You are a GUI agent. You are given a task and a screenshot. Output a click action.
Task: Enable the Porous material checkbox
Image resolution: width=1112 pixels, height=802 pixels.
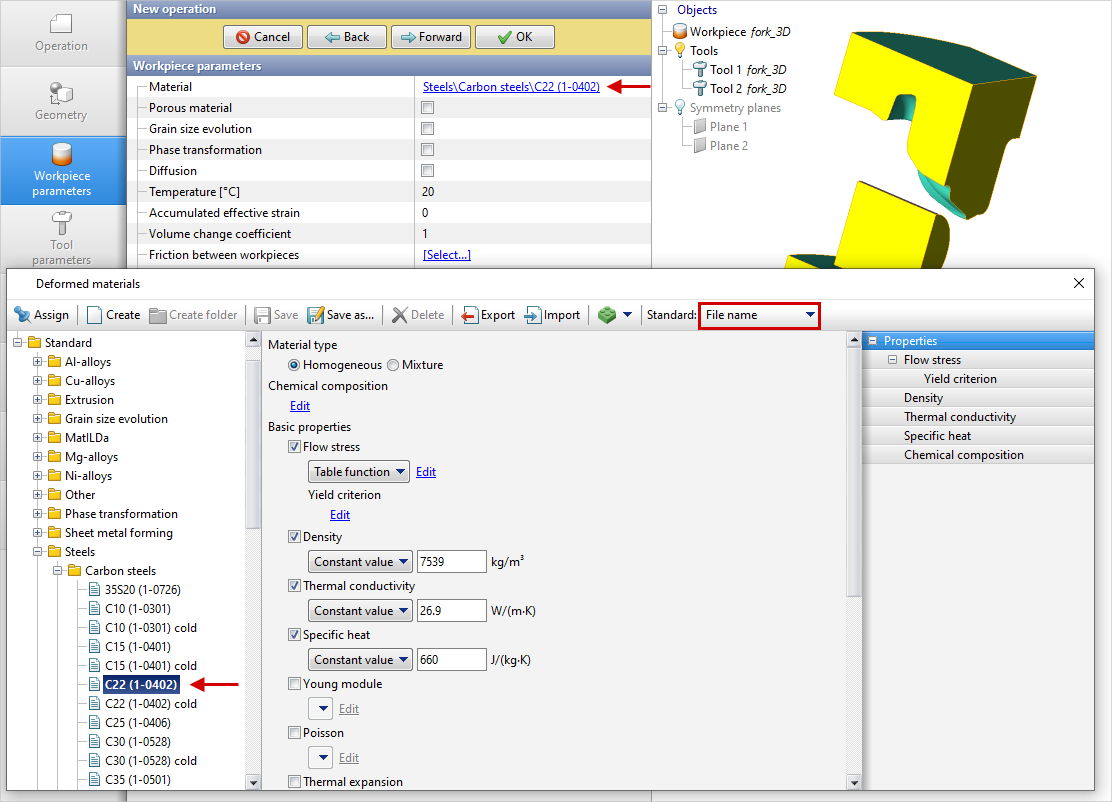tap(428, 108)
